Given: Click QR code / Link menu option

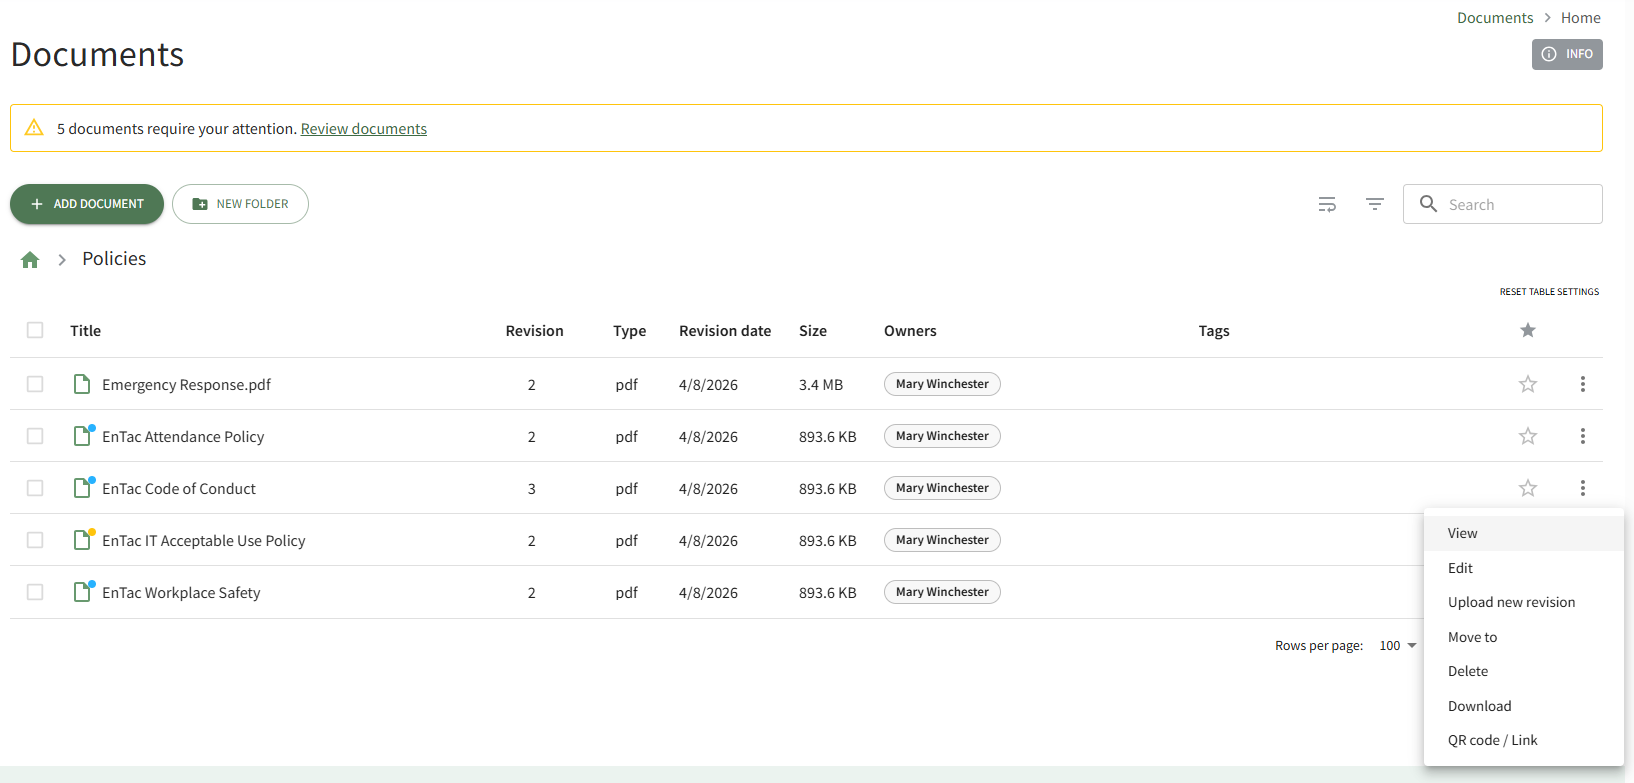Looking at the screenshot, I should tap(1492, 740).
